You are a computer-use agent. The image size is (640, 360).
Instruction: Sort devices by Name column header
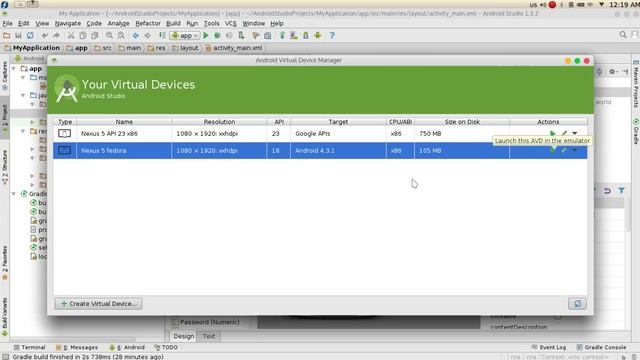click(124, 122)
